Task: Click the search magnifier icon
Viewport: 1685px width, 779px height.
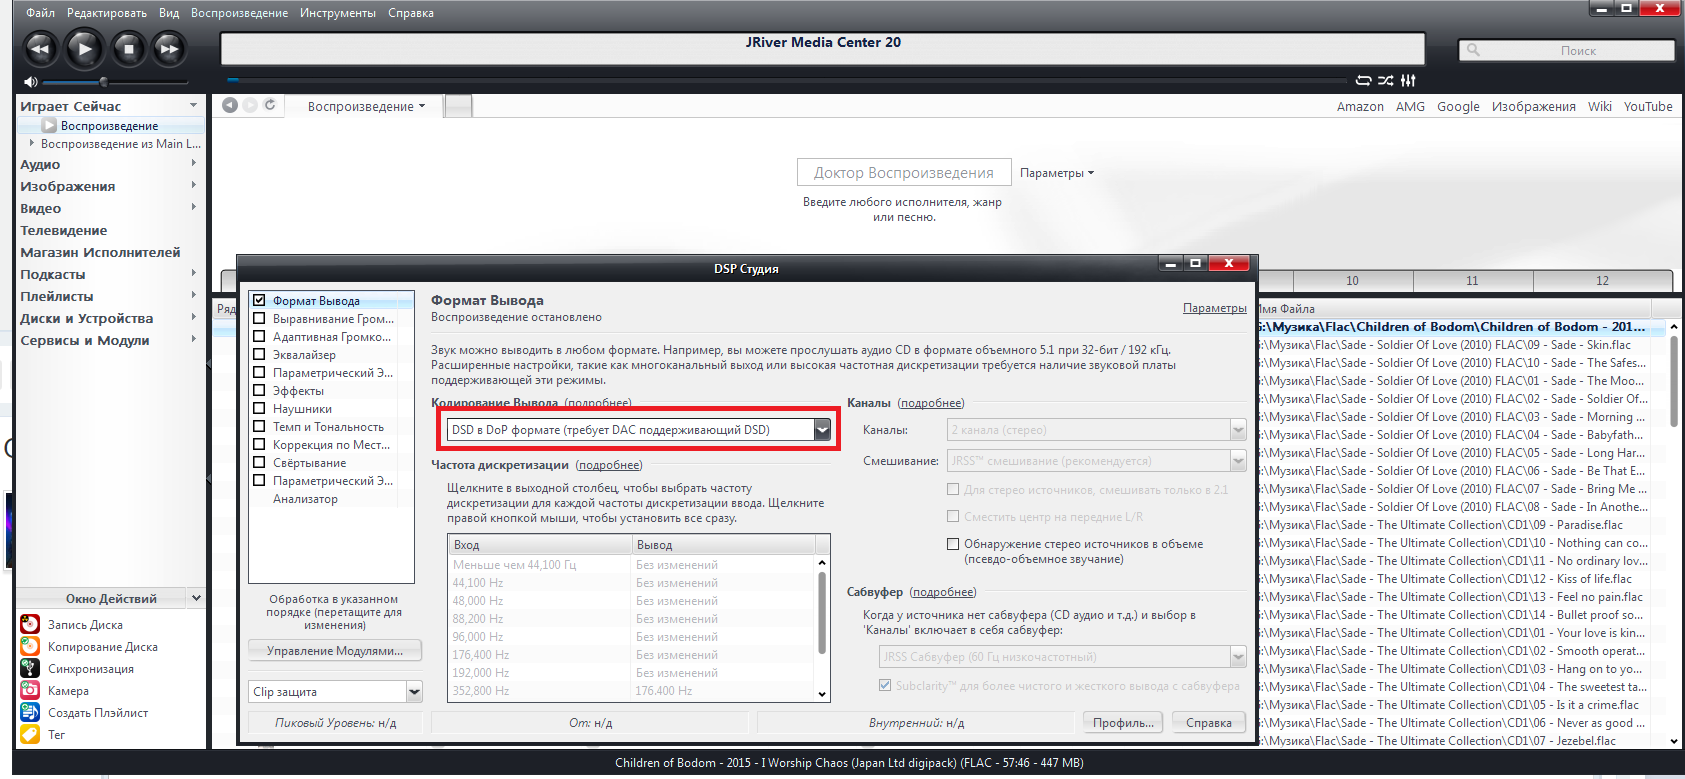Action: [x=1473, y=50]
